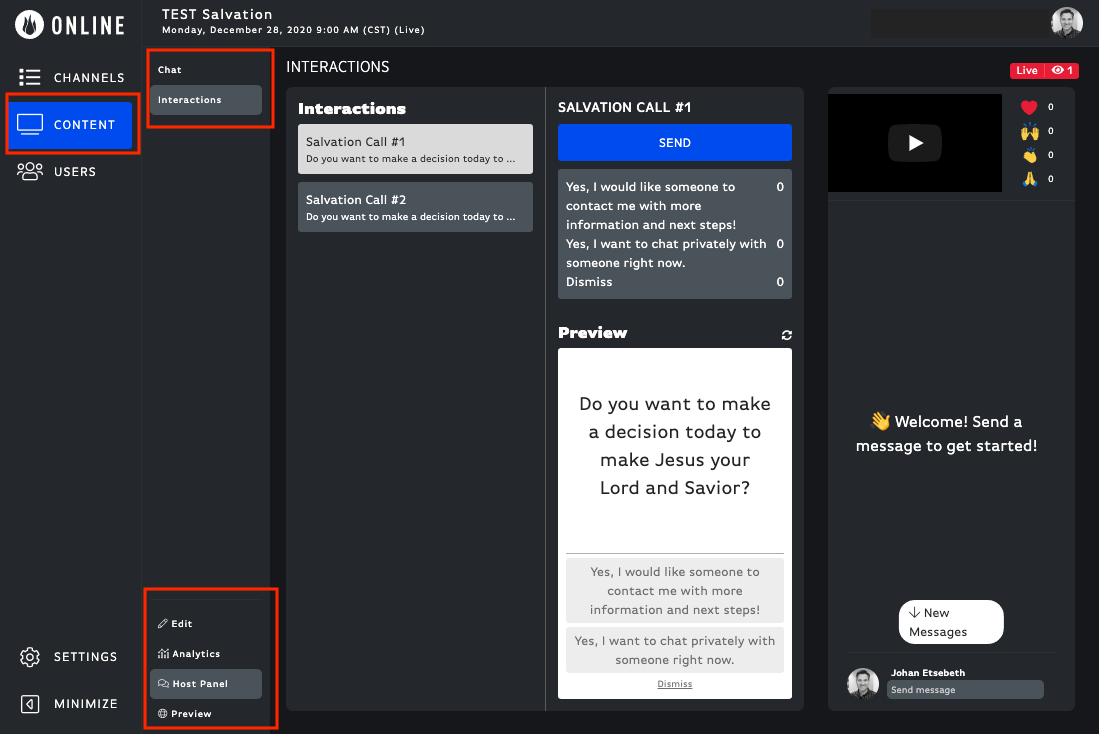Click the 'chat privately' results row
Viewport: 1099px width, 734px height.
tap(674, 253)
